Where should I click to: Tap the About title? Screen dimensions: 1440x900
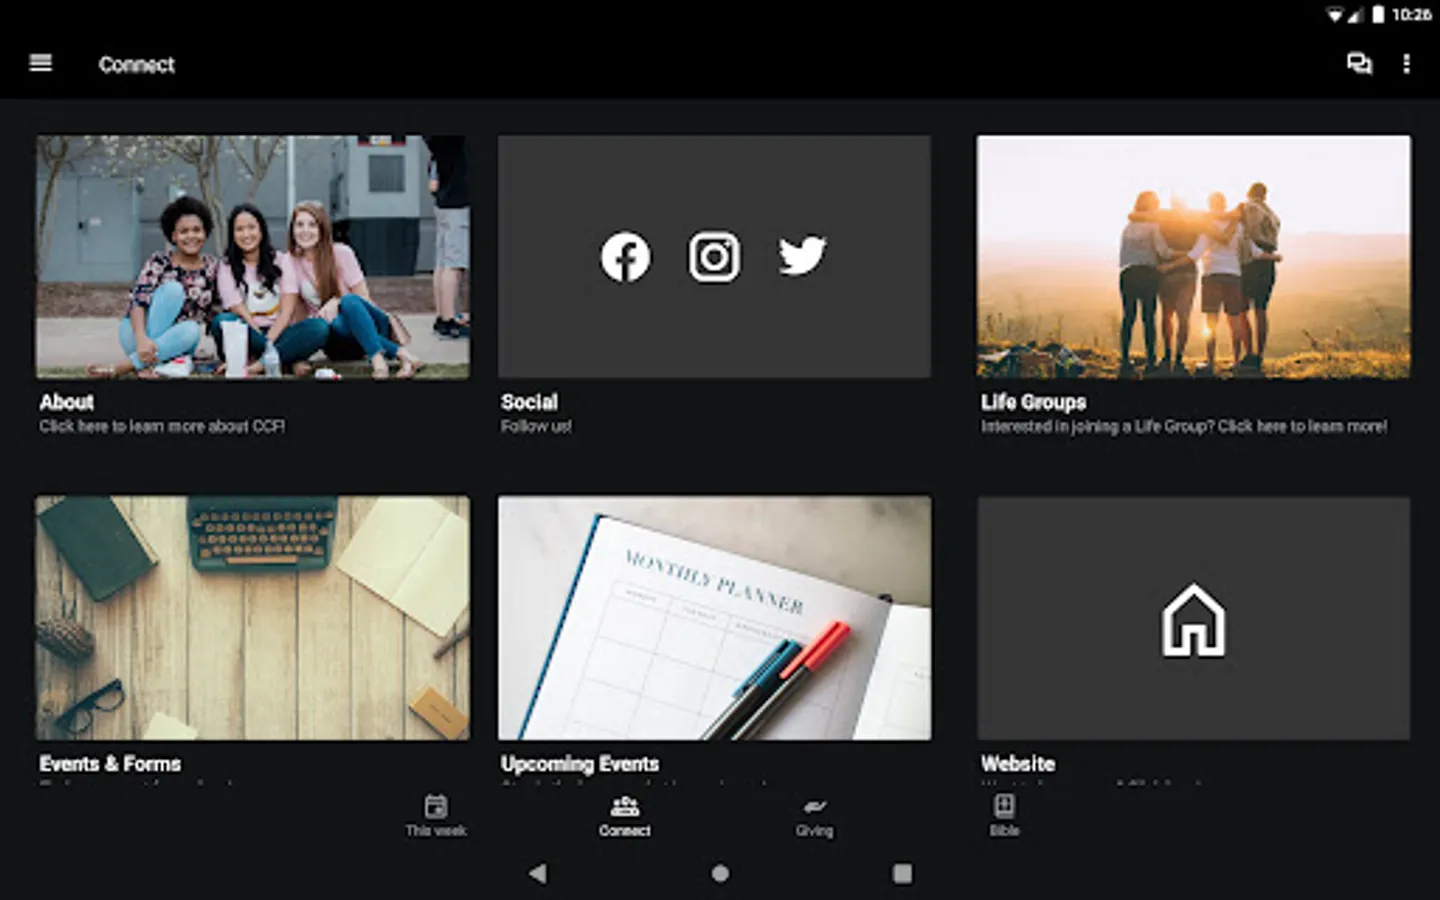[67, 402]
